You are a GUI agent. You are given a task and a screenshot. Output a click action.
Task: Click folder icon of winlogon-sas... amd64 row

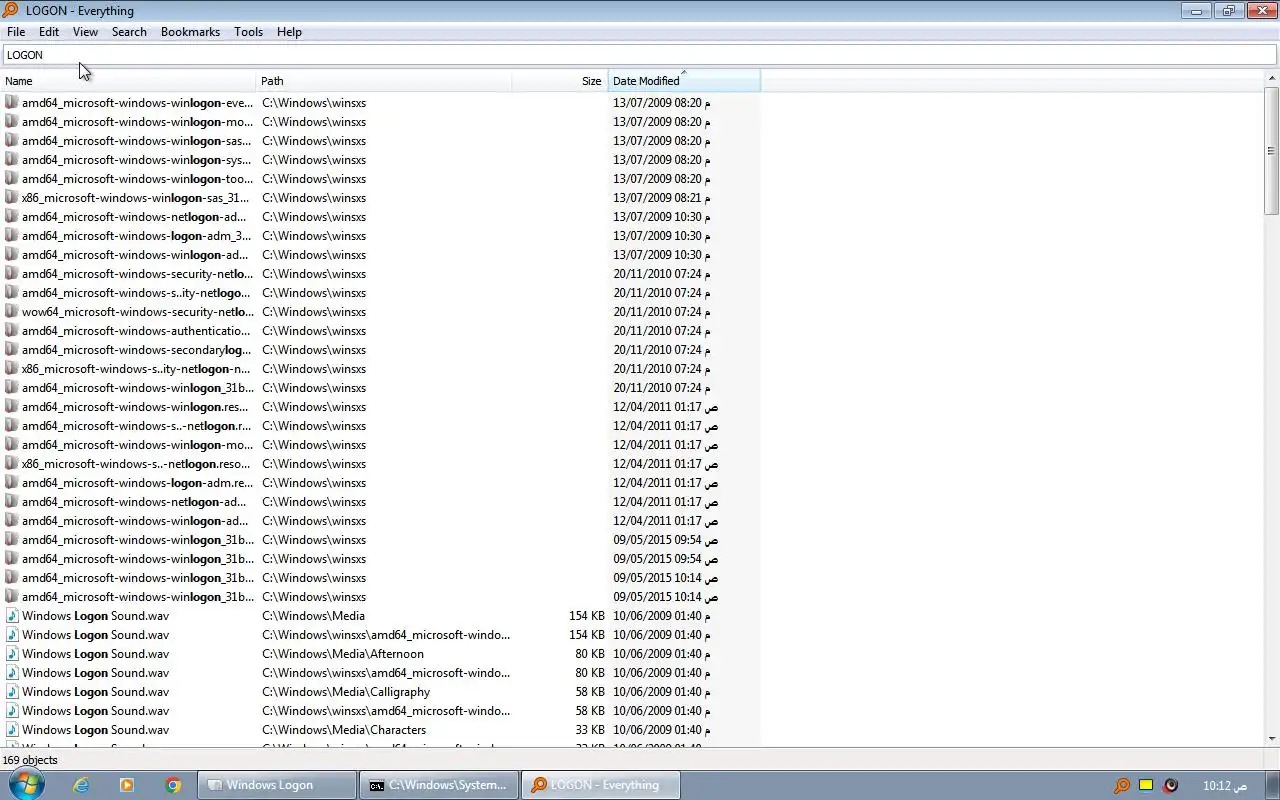12,140
